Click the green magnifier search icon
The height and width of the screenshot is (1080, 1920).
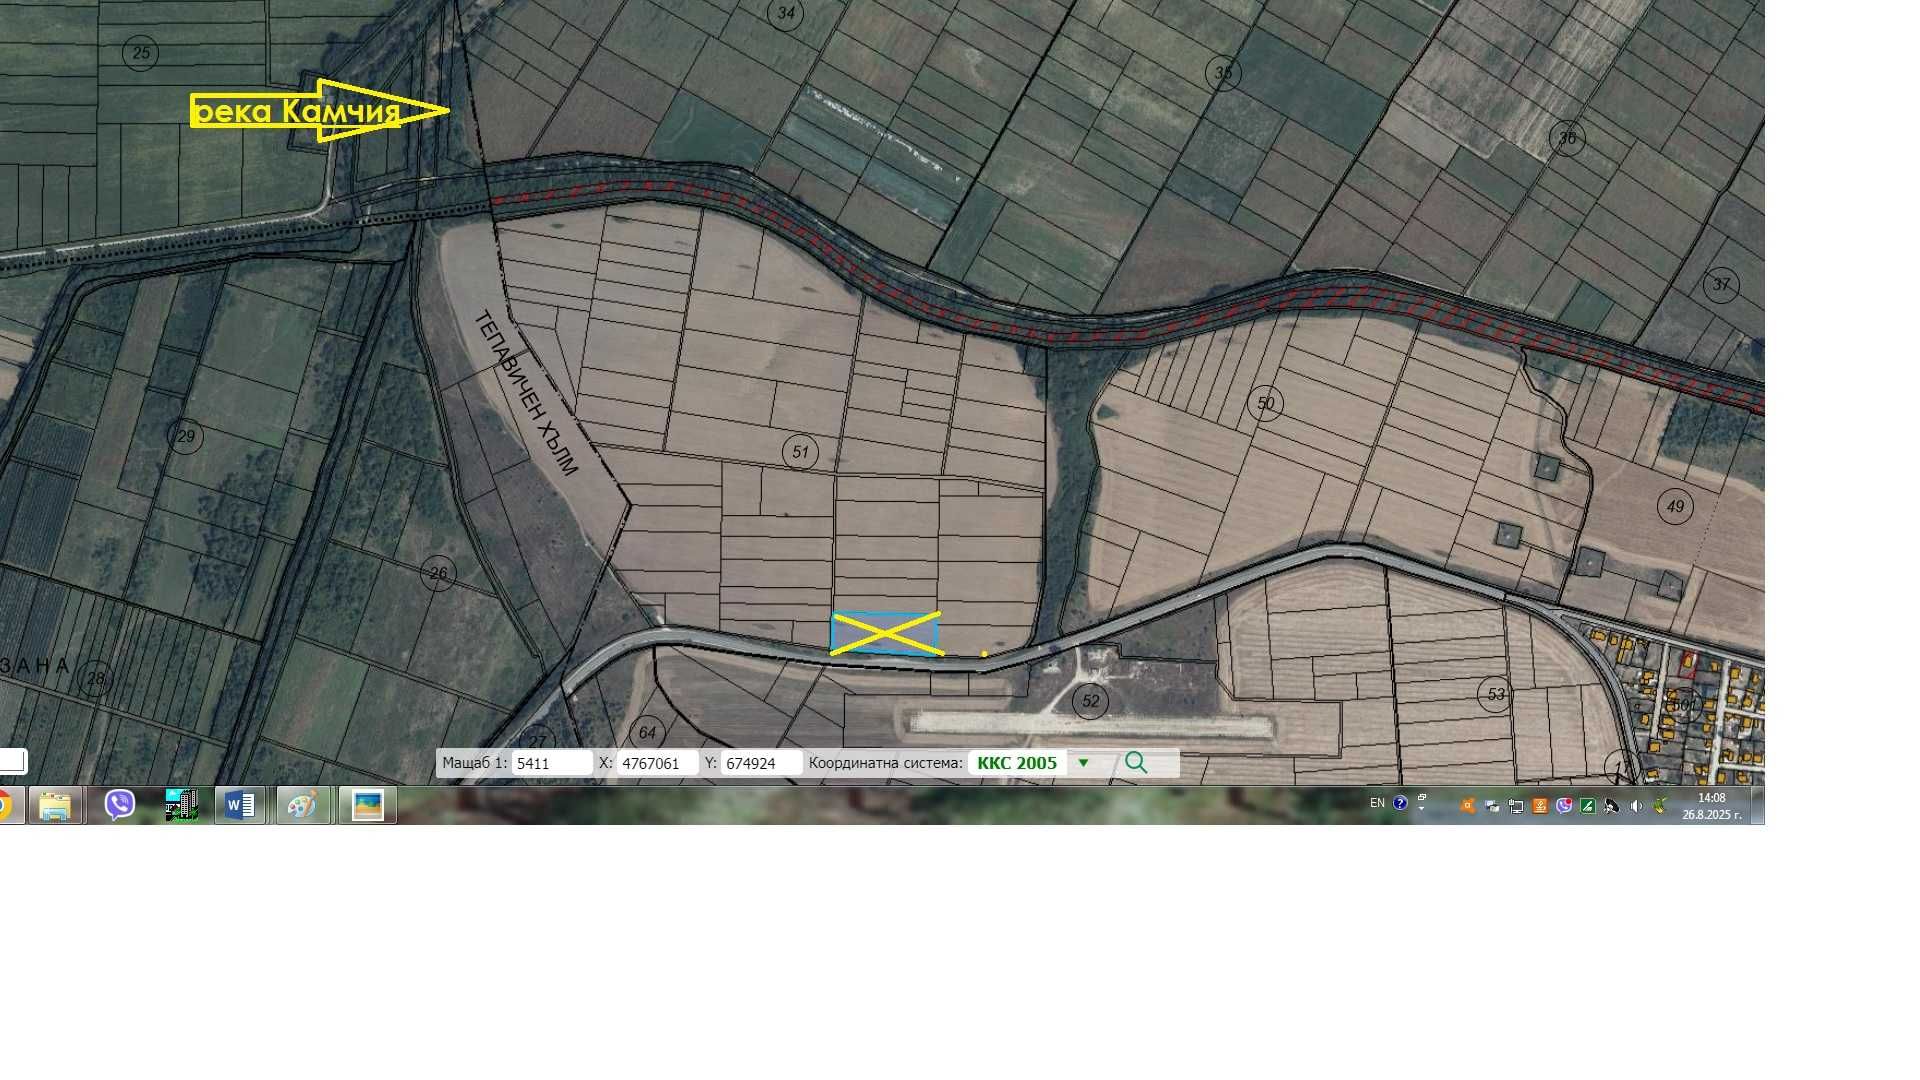tap(1135, 763)
